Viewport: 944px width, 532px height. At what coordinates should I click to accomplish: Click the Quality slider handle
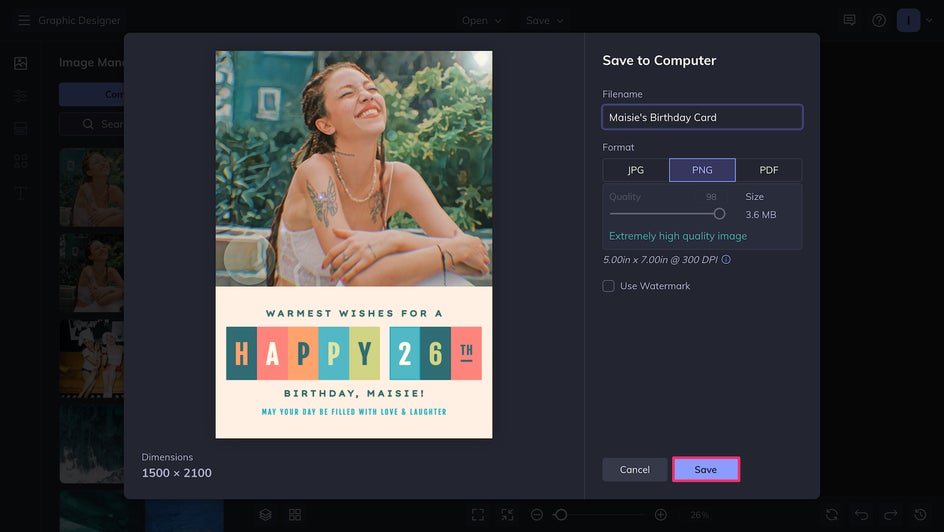click(719, 214)
